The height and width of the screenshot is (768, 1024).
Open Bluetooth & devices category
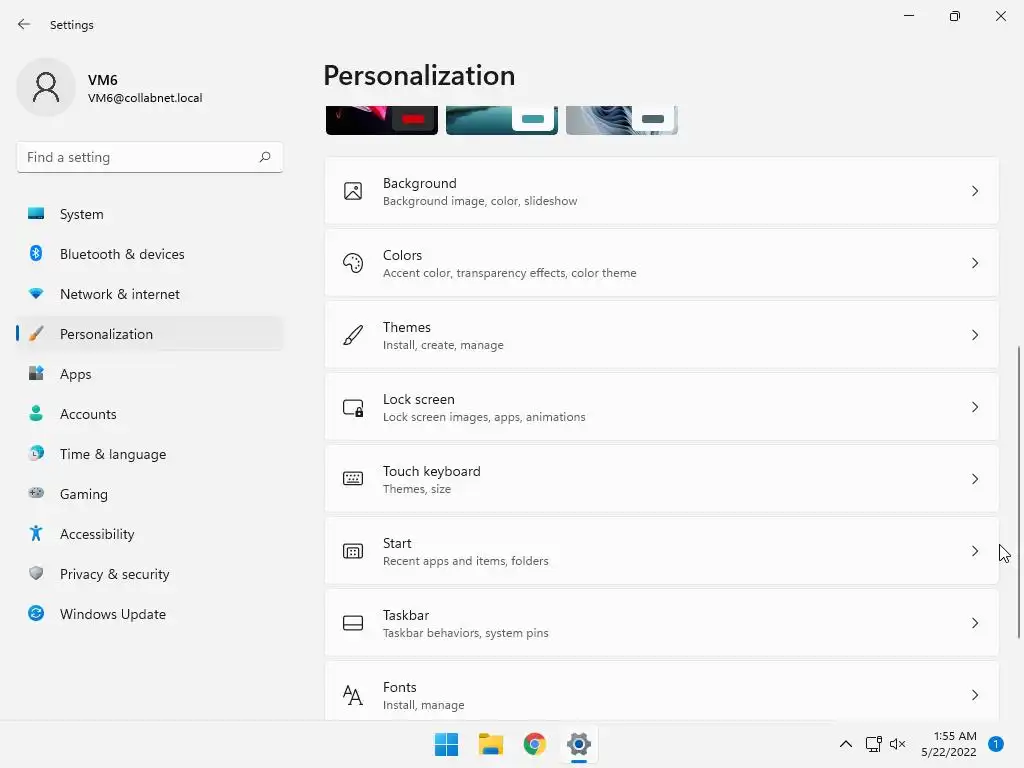click(150, 253)
